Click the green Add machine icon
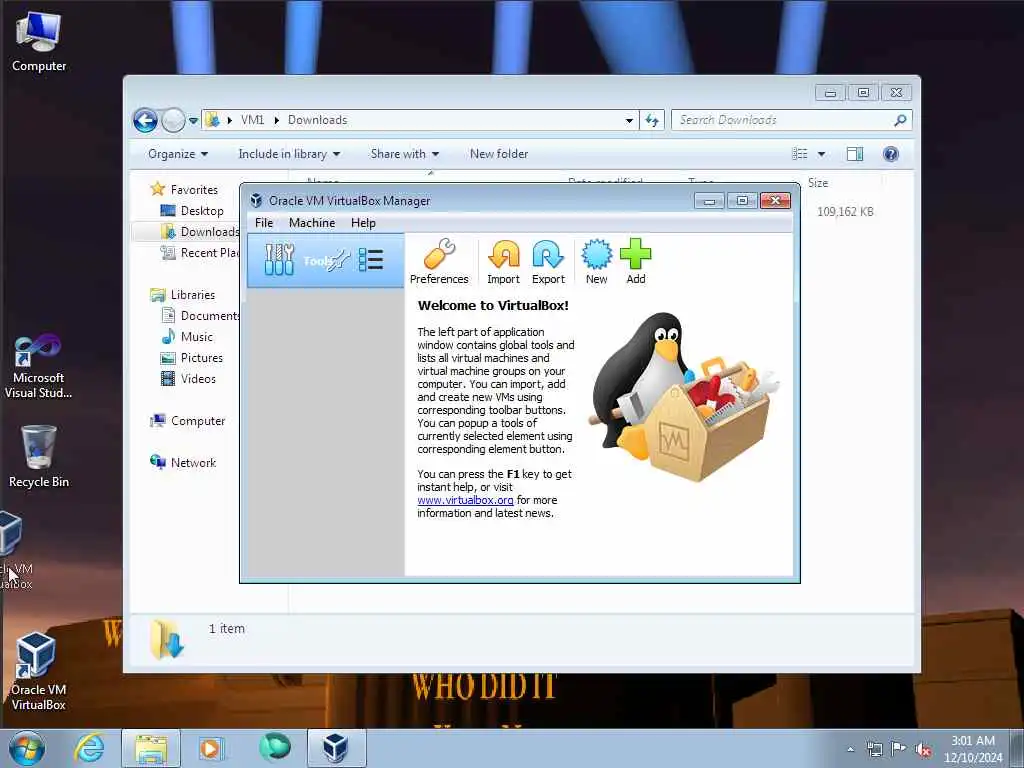 pyautogui.click(x=635, y=262)
